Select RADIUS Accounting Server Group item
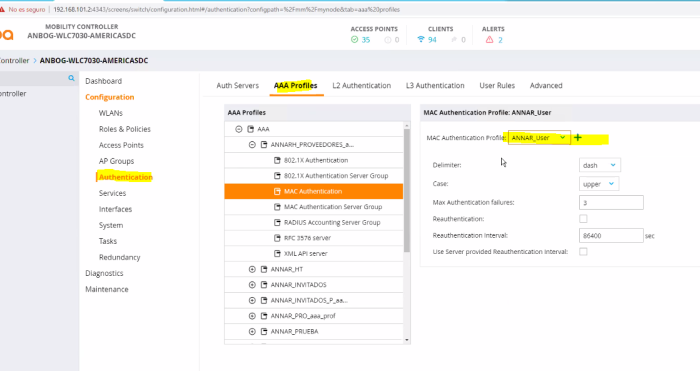The width and height of the screenshot is (700, 371). (313, 222)
